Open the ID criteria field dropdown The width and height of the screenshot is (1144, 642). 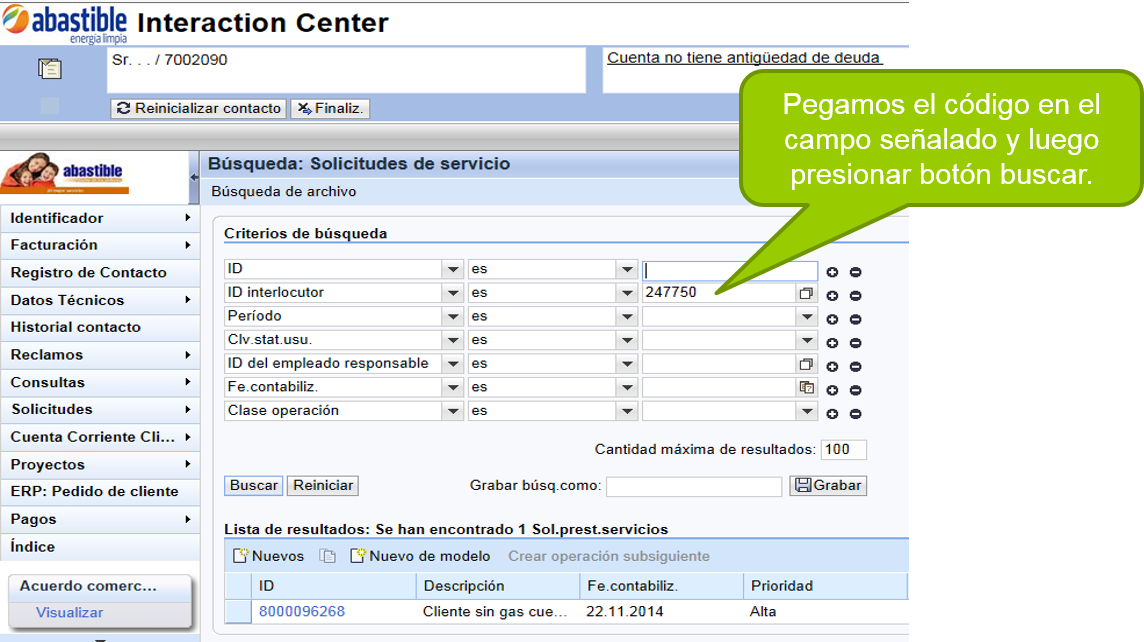[452, 269]
